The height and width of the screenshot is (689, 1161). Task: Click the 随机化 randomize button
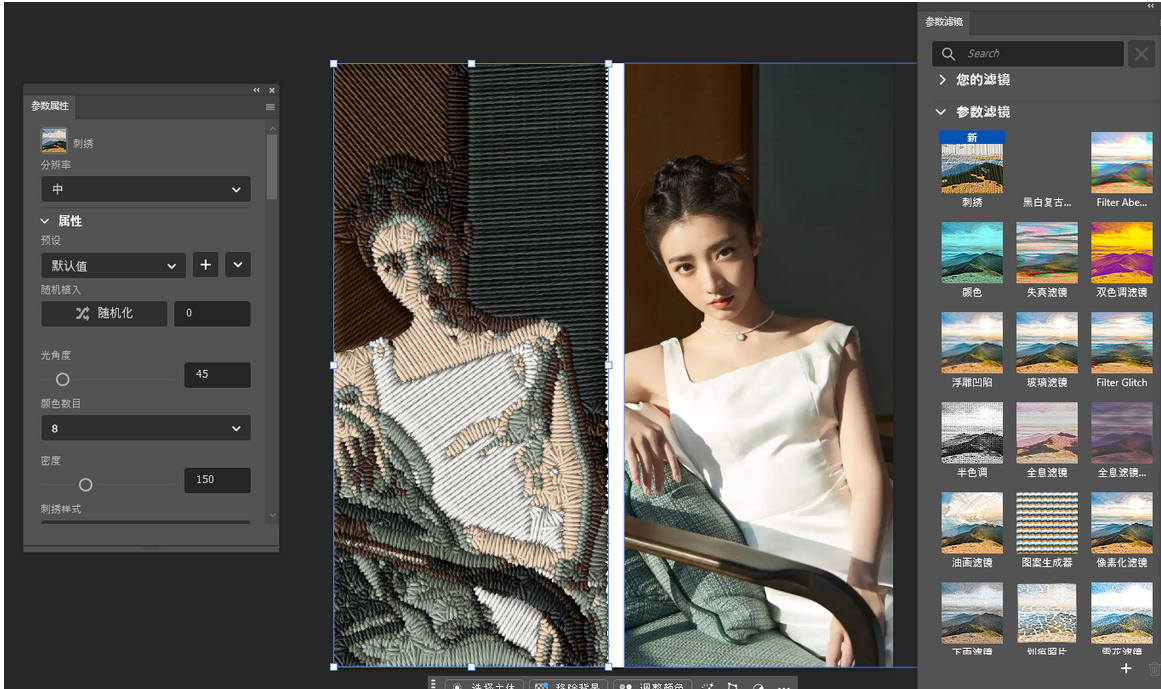coord(104,313)
